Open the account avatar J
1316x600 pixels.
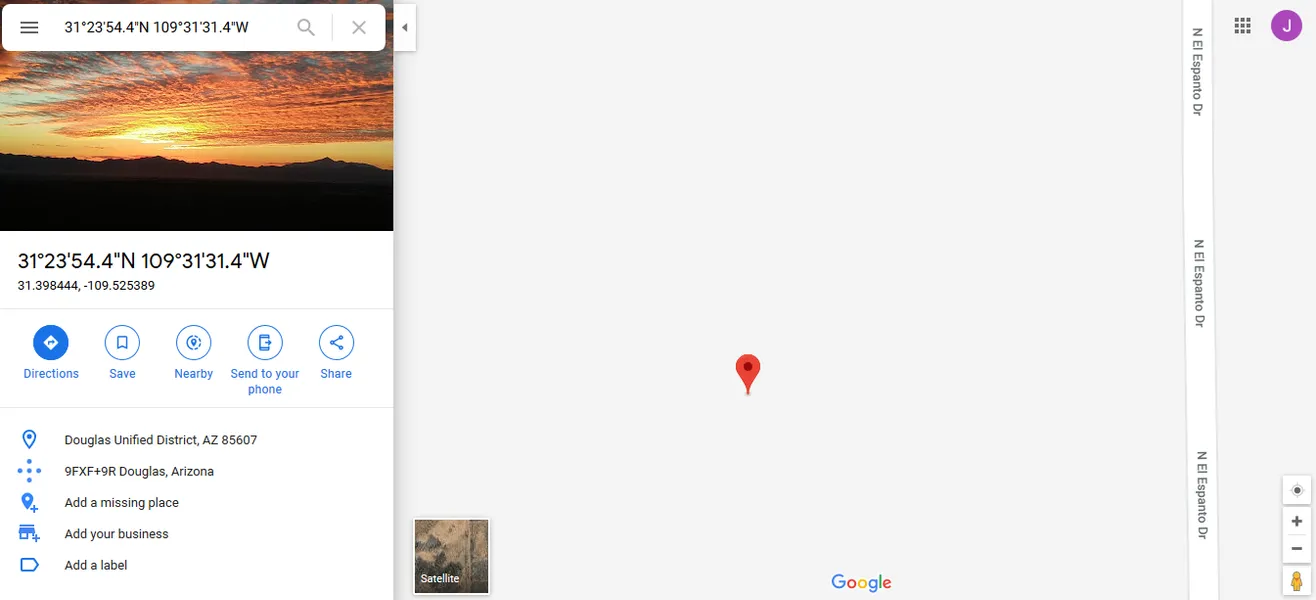pos(1287,26)
